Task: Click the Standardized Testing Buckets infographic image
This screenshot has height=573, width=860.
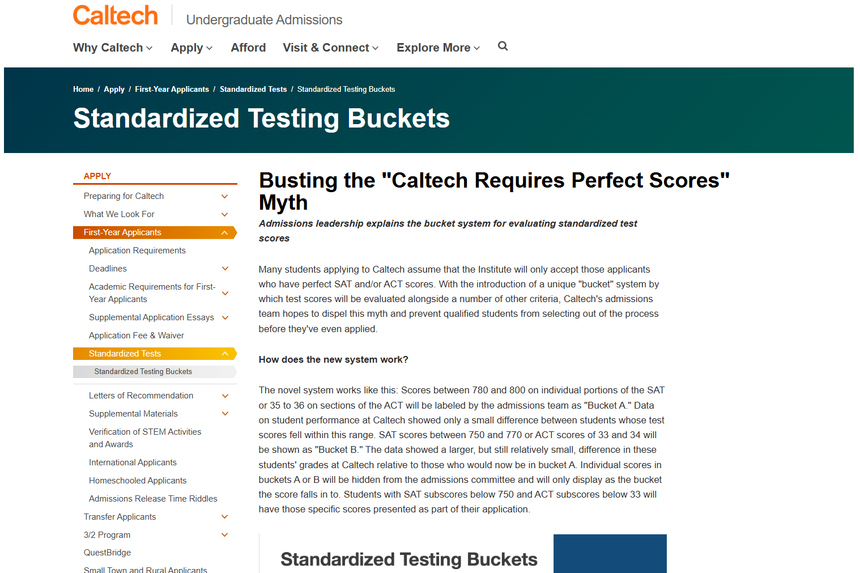Action: (x=462, y=555)
